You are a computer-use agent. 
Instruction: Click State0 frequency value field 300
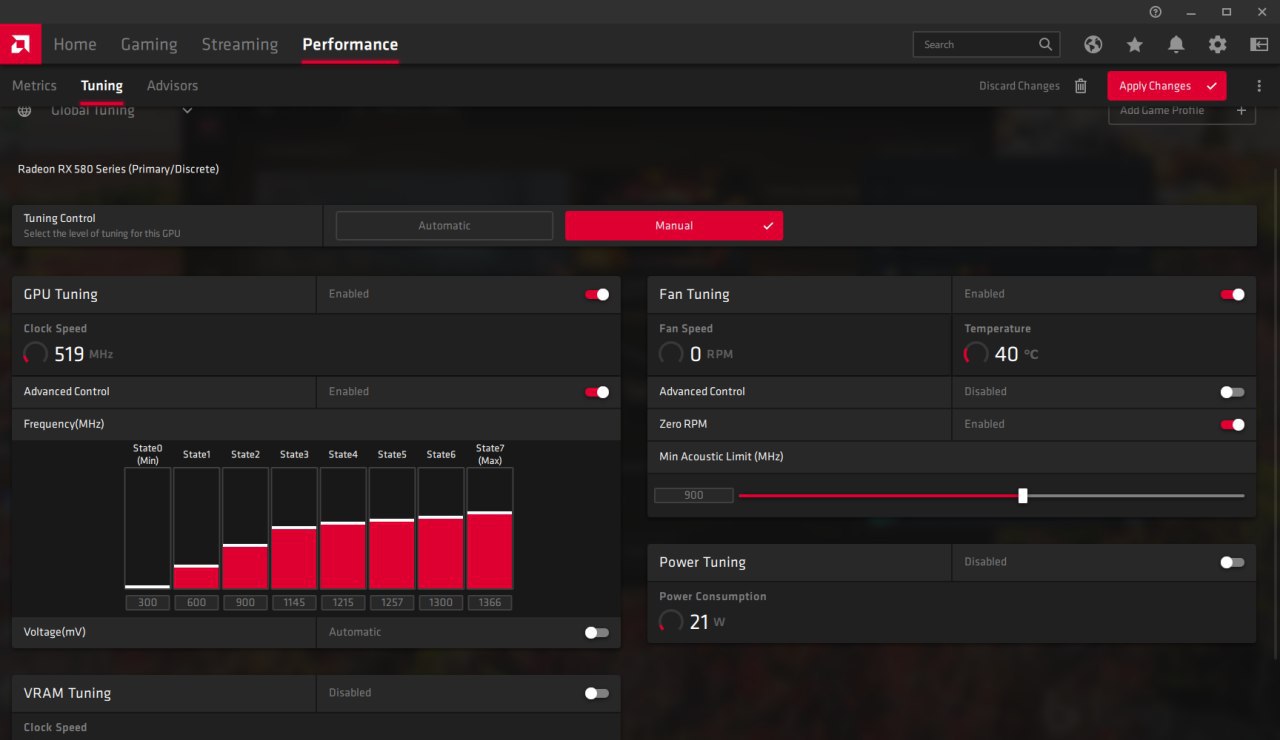pos(148,603)
